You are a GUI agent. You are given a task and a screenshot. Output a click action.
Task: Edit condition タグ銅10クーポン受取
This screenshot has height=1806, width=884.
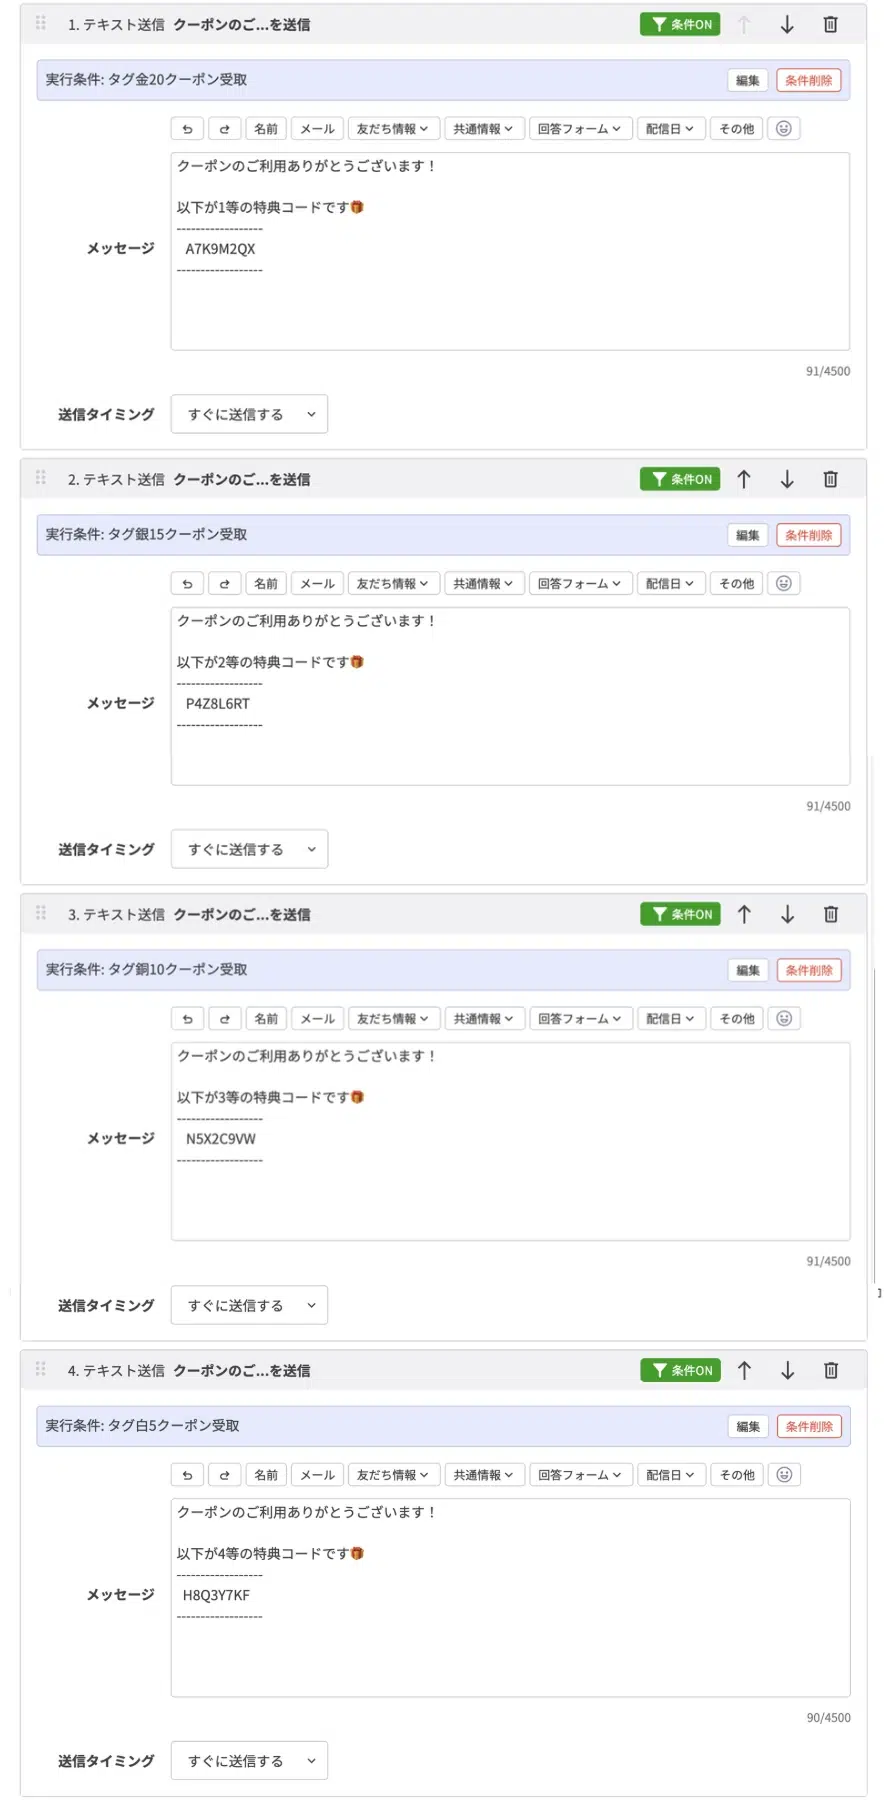pyautogui.click(x=748, y=971)
